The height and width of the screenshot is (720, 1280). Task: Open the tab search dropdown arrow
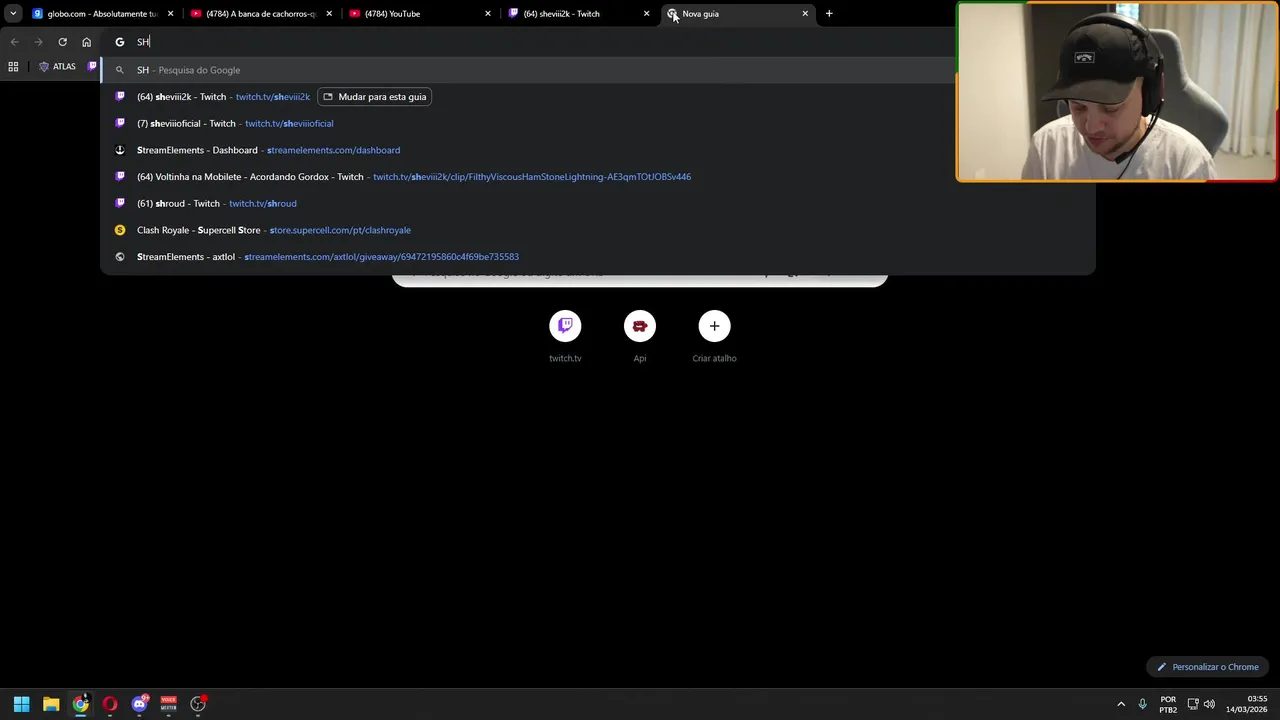point(13,14)
